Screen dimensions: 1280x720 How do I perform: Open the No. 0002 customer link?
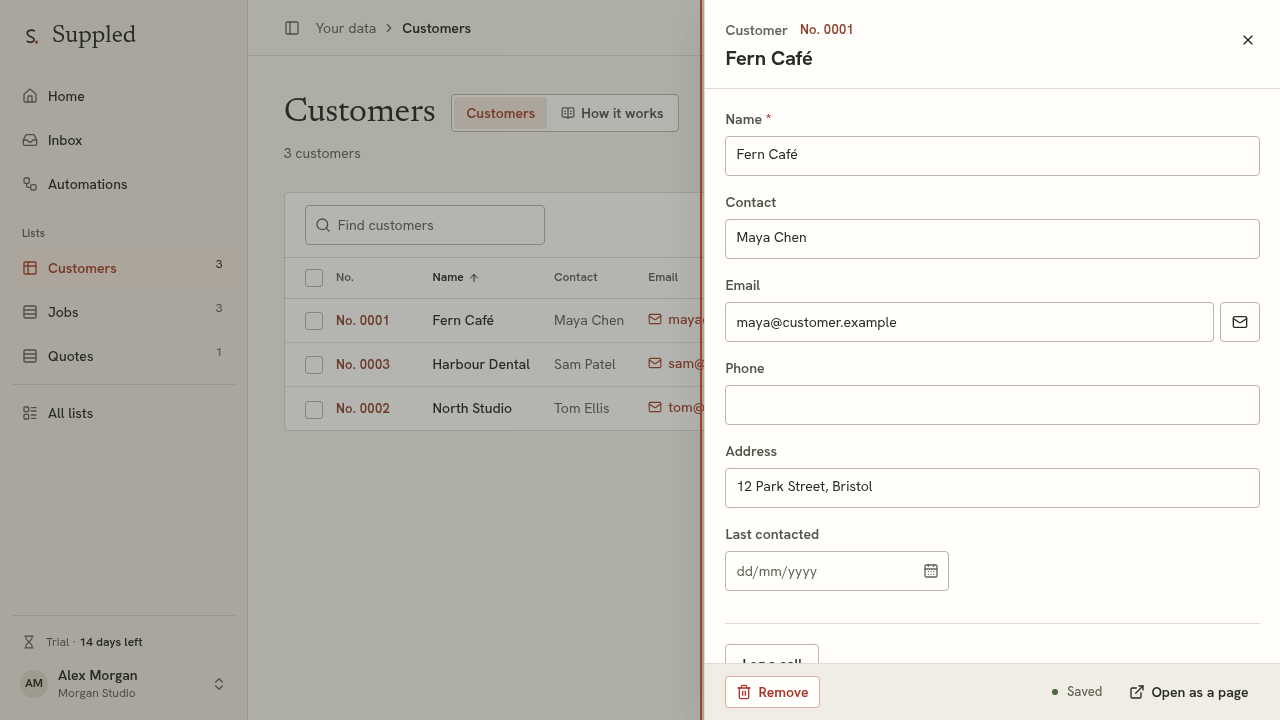click(x=363, y=408)
